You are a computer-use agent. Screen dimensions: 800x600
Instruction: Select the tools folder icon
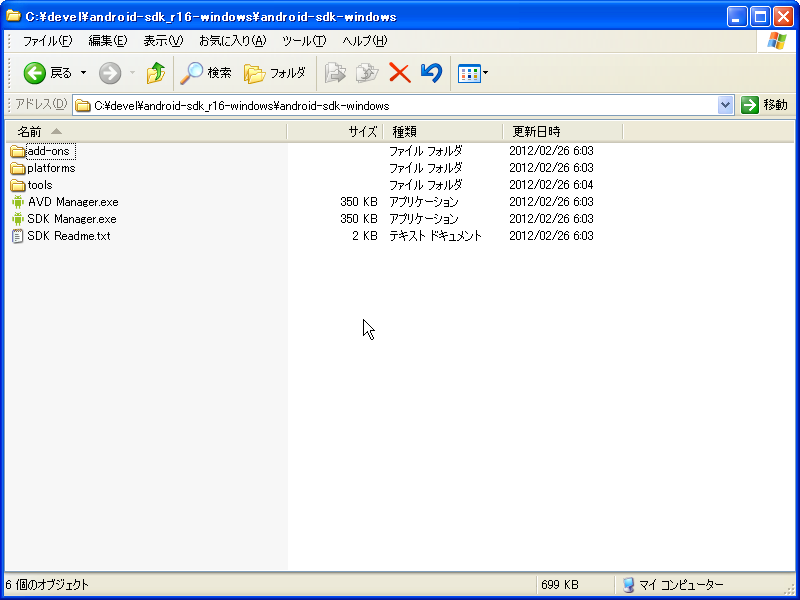click(x=18, y=185)
